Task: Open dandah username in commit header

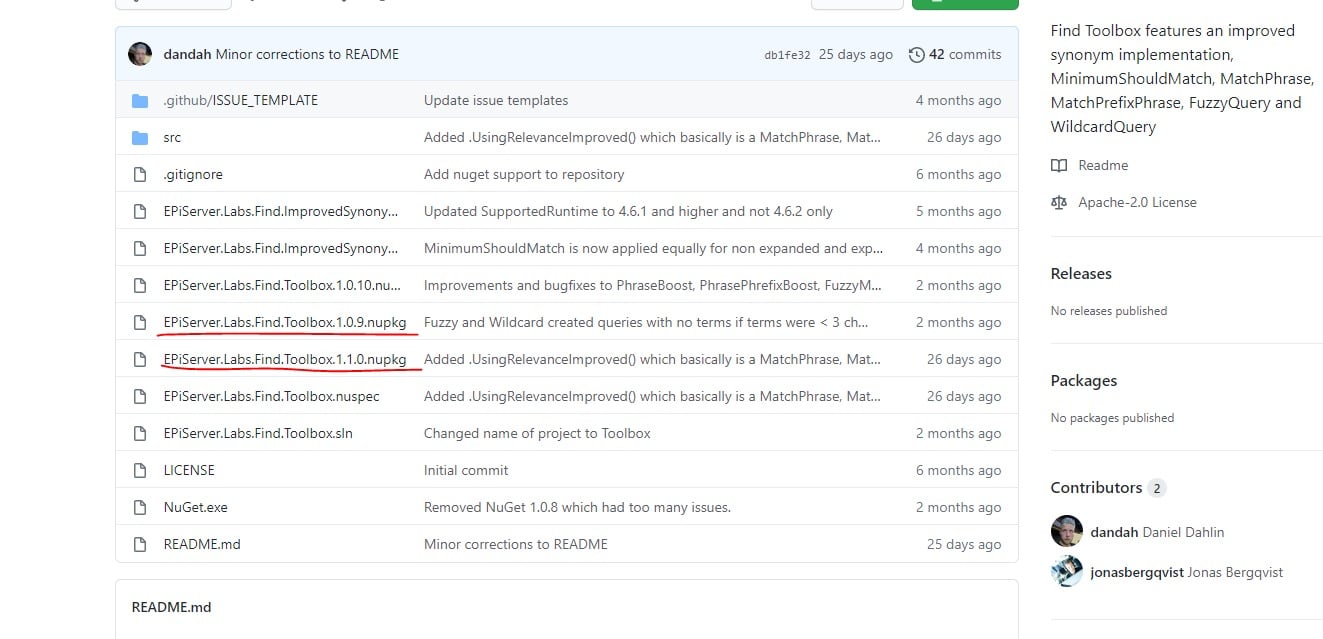Action: point(187,54)
